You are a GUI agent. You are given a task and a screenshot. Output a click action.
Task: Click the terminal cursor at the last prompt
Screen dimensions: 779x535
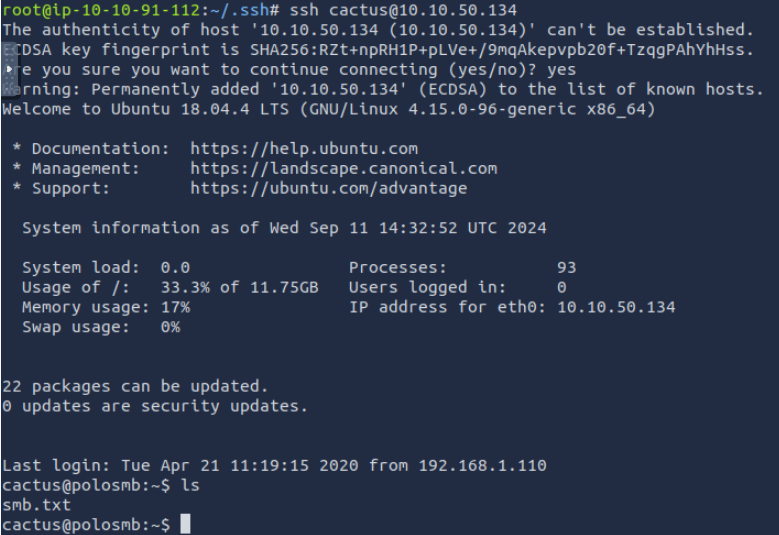[185, 524]
